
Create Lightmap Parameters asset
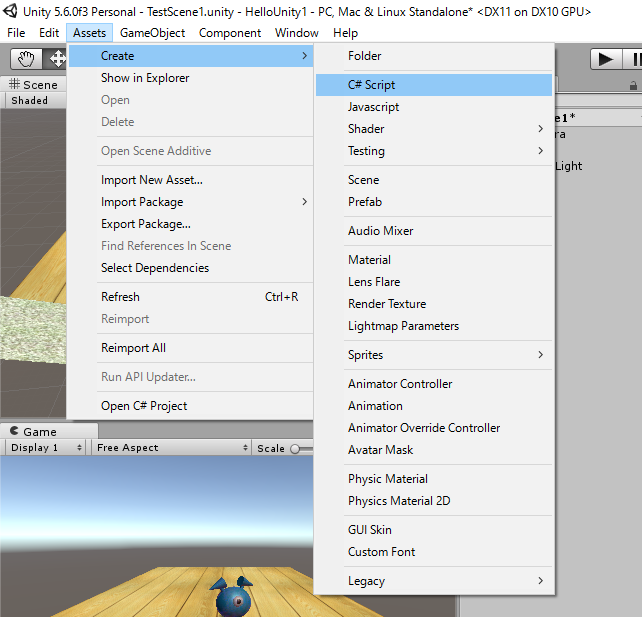[x=434, y=326]
